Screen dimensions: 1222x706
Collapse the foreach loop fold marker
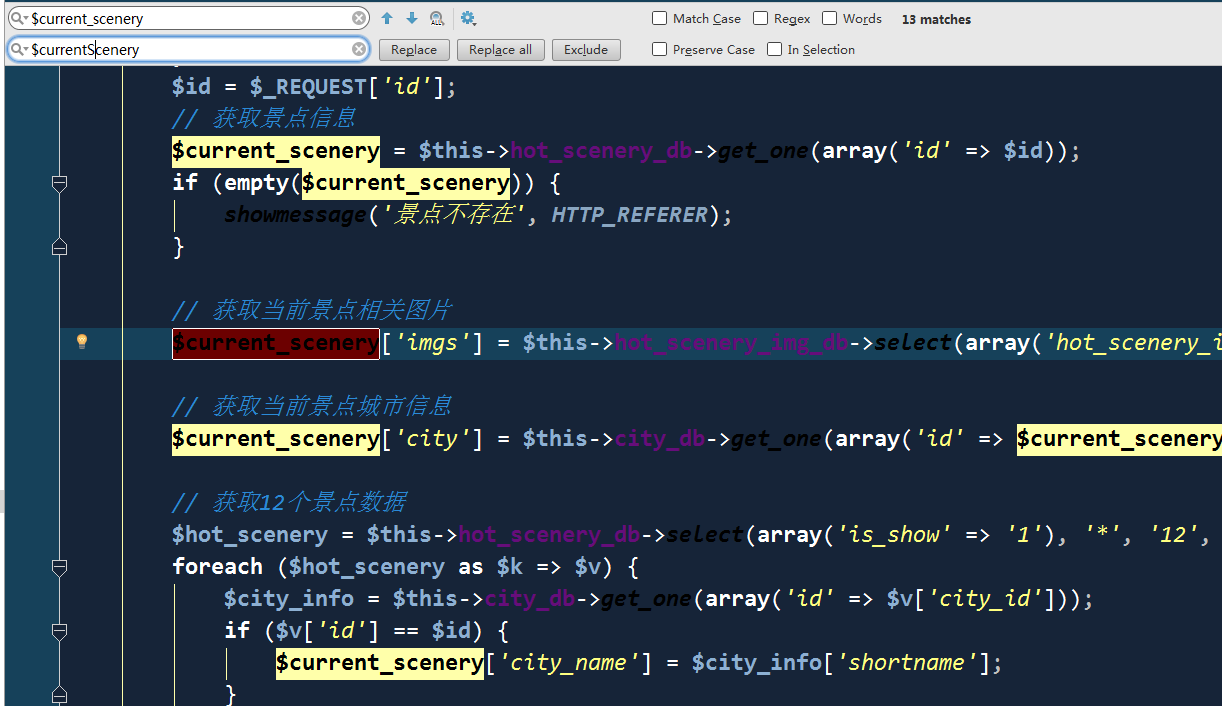[x=59, y=567]
